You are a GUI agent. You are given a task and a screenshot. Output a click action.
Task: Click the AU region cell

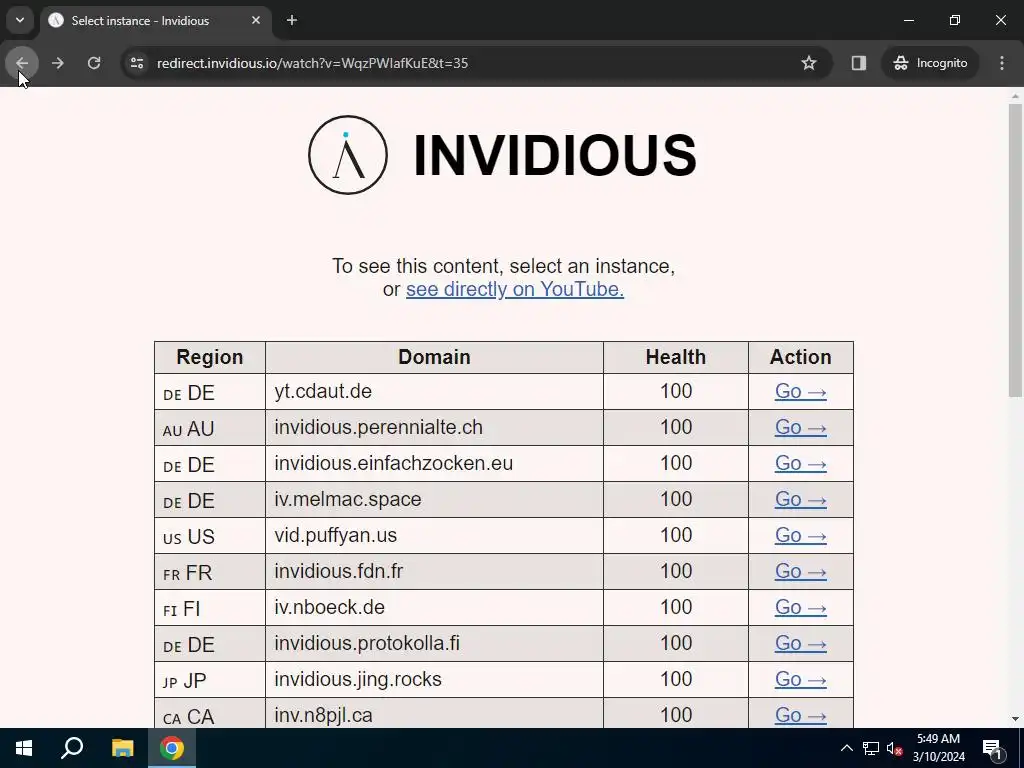pyautogui.click(x=210, y=428)
